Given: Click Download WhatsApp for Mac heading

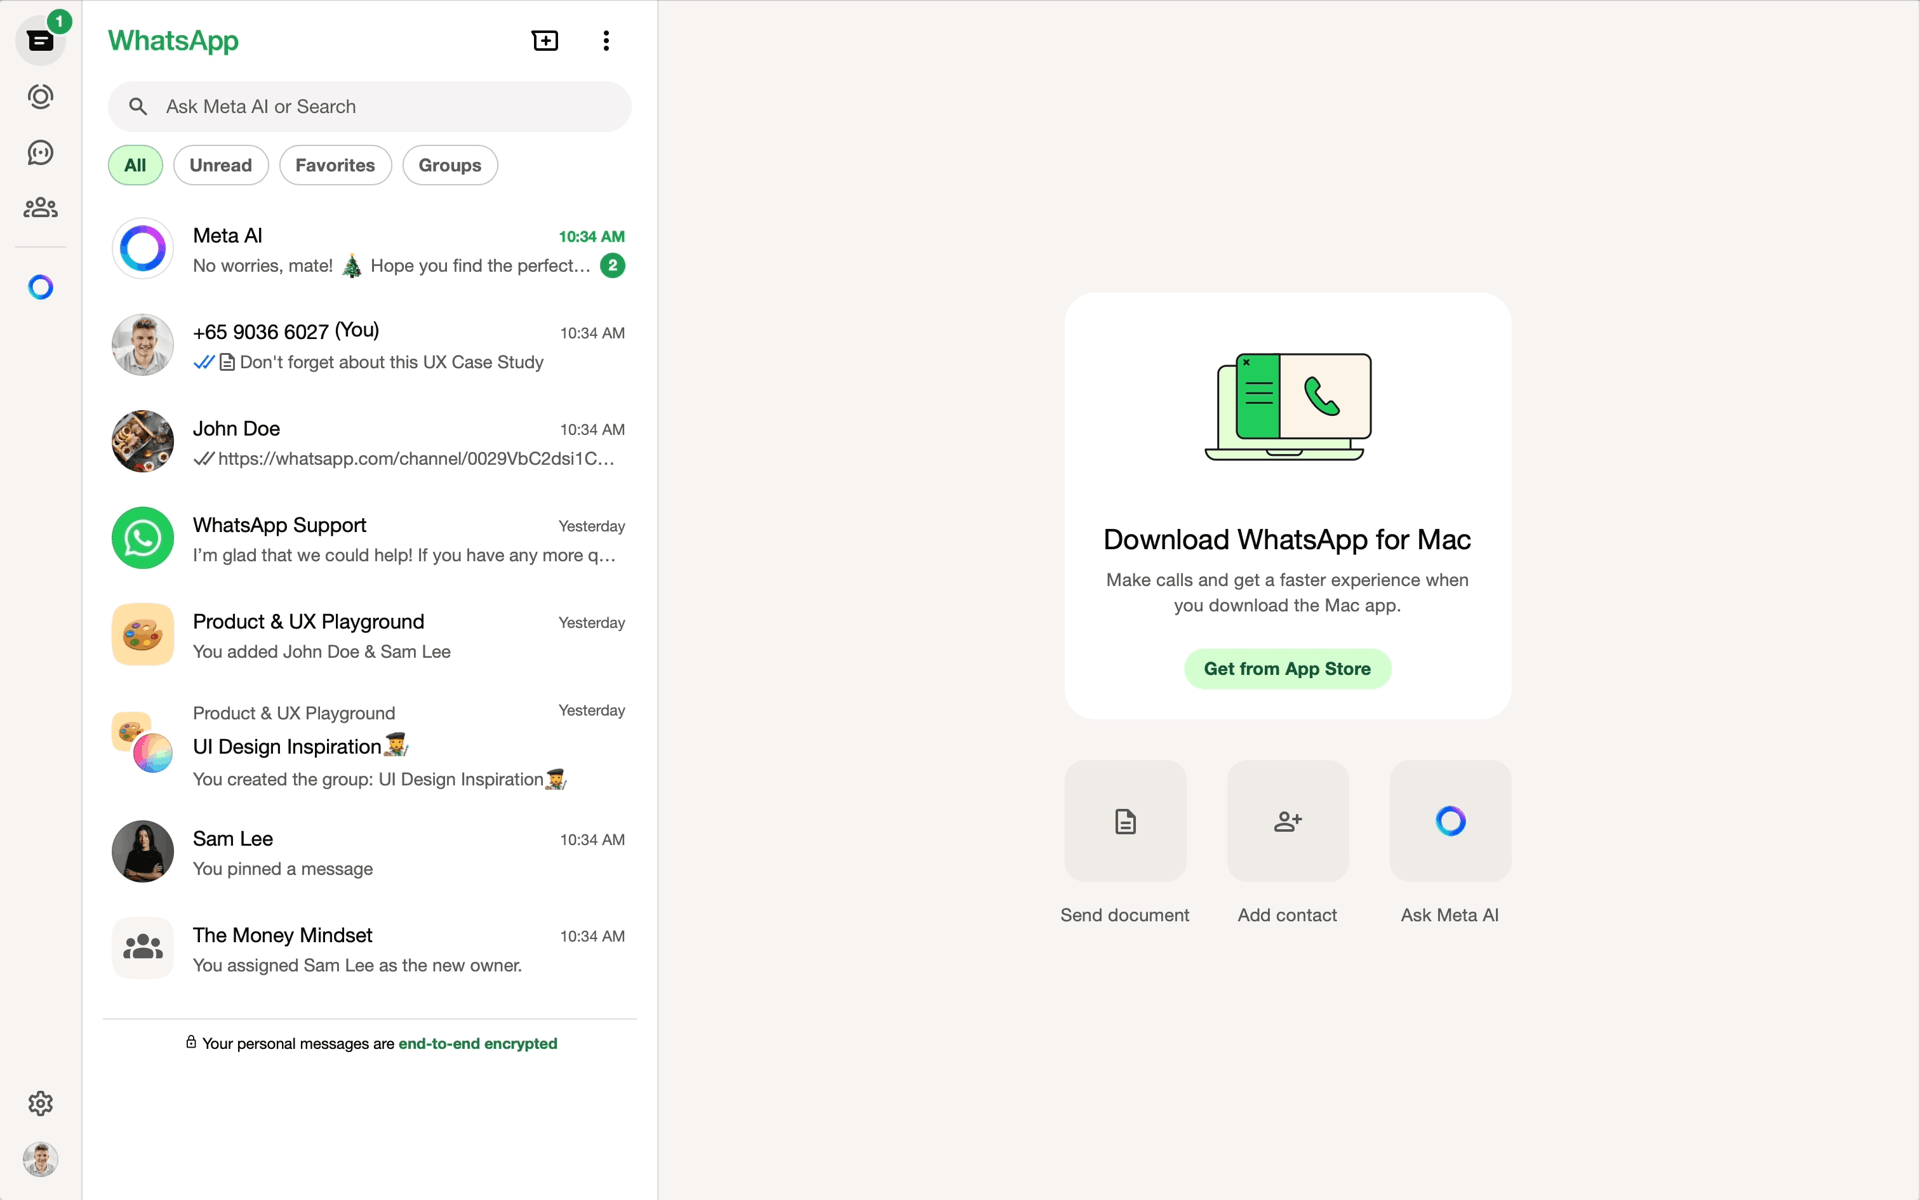Looking at the screenshot, I should (x=1287, y=540).
